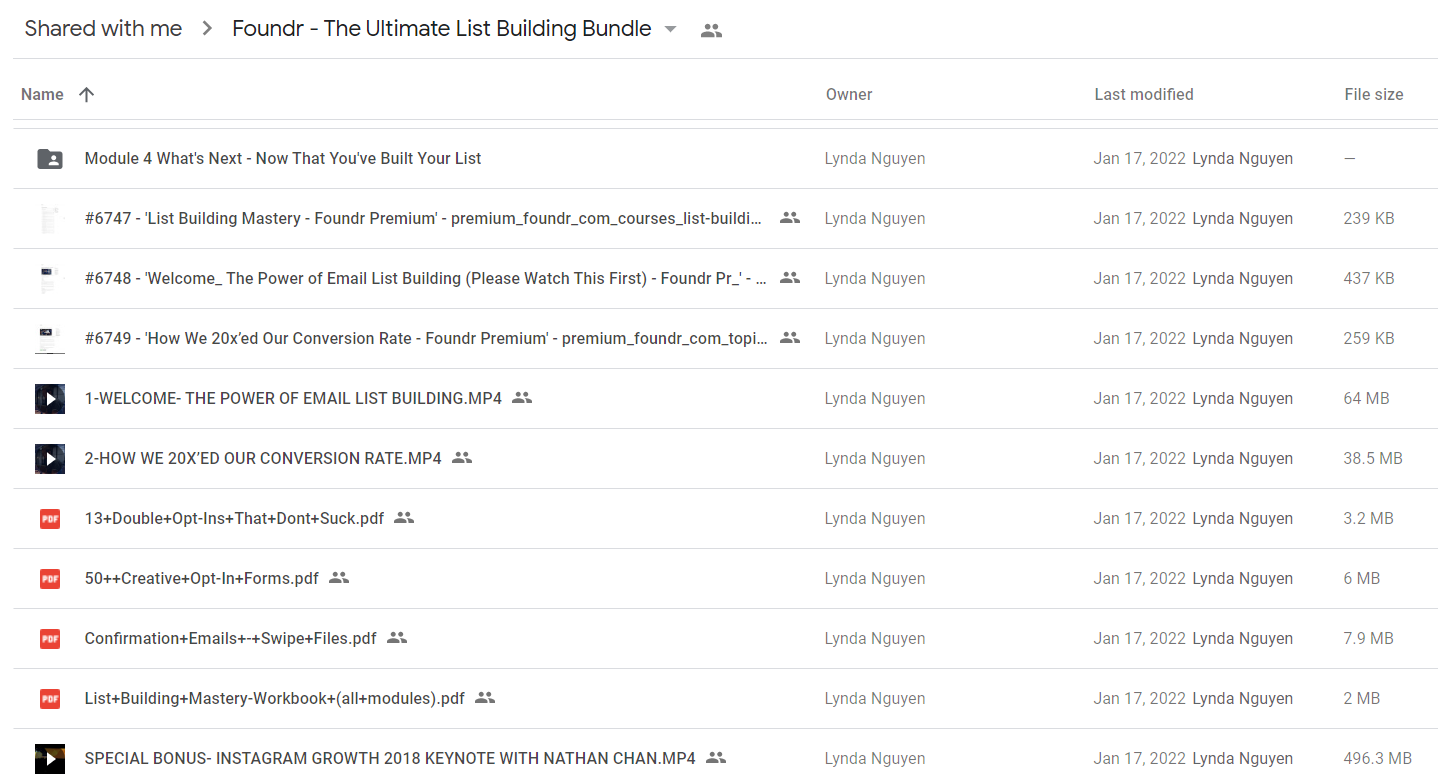
Task: Sort by Name column header
Action: click(x=42, y=94)
